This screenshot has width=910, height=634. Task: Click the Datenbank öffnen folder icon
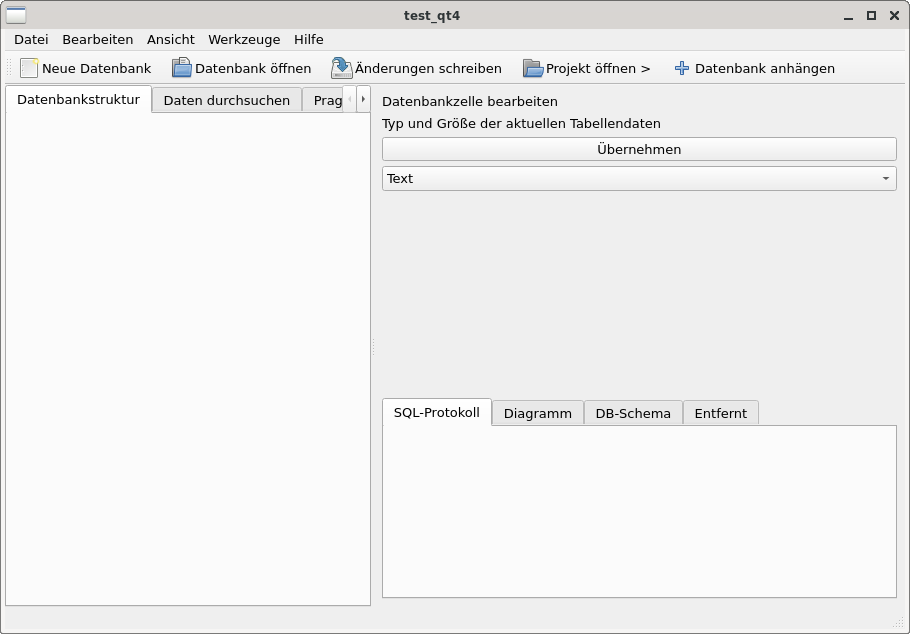pyautogui.click(x=182, y=67)
